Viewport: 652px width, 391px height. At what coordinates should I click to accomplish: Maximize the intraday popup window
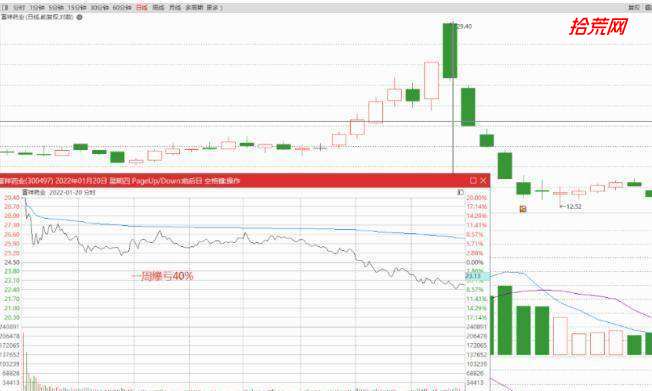pyautogui.click(x=473, y=181)
